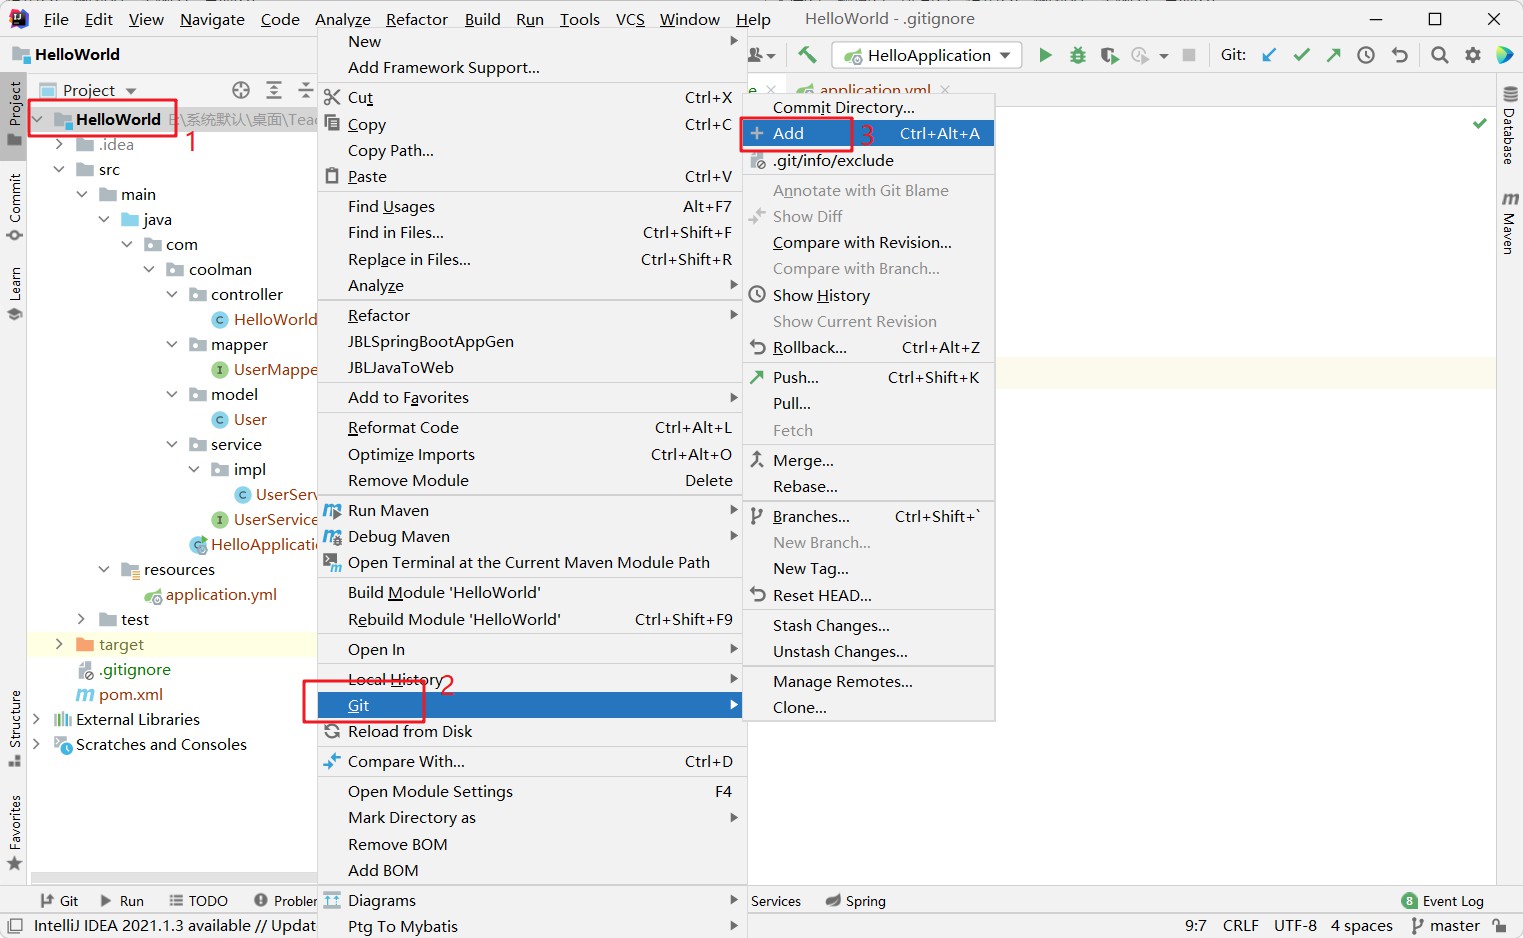Screen dimensions: 1523x938
Task: Click the green inspection checkmark in editor
Action: (1480, 123)
